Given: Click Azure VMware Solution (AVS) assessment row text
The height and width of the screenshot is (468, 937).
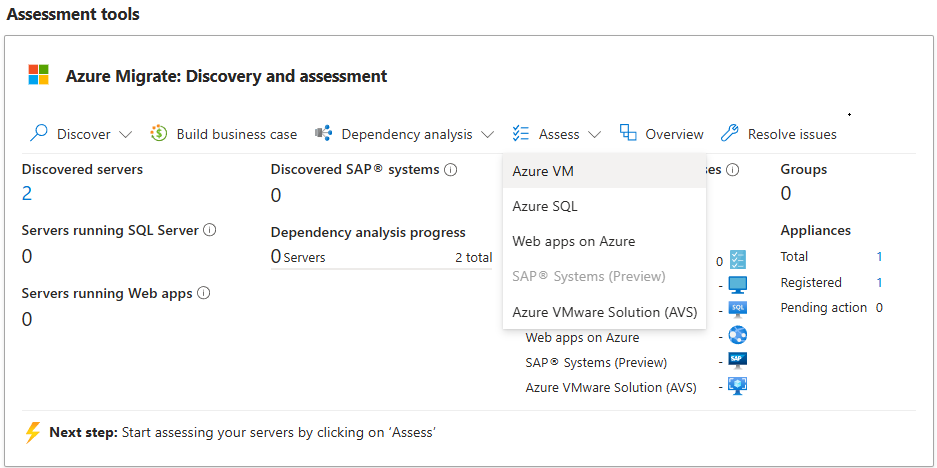Looking at the screenshot, I should [x=611, y=387].
